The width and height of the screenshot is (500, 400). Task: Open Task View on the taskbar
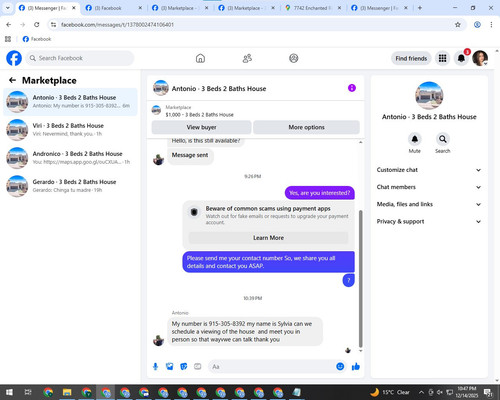28,392
